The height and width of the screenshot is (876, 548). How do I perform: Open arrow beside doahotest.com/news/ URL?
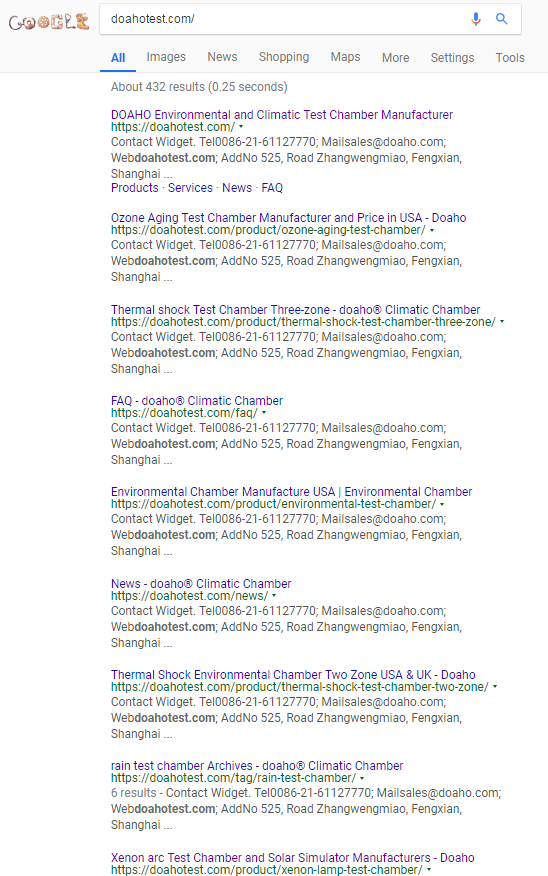coord(274,596)
